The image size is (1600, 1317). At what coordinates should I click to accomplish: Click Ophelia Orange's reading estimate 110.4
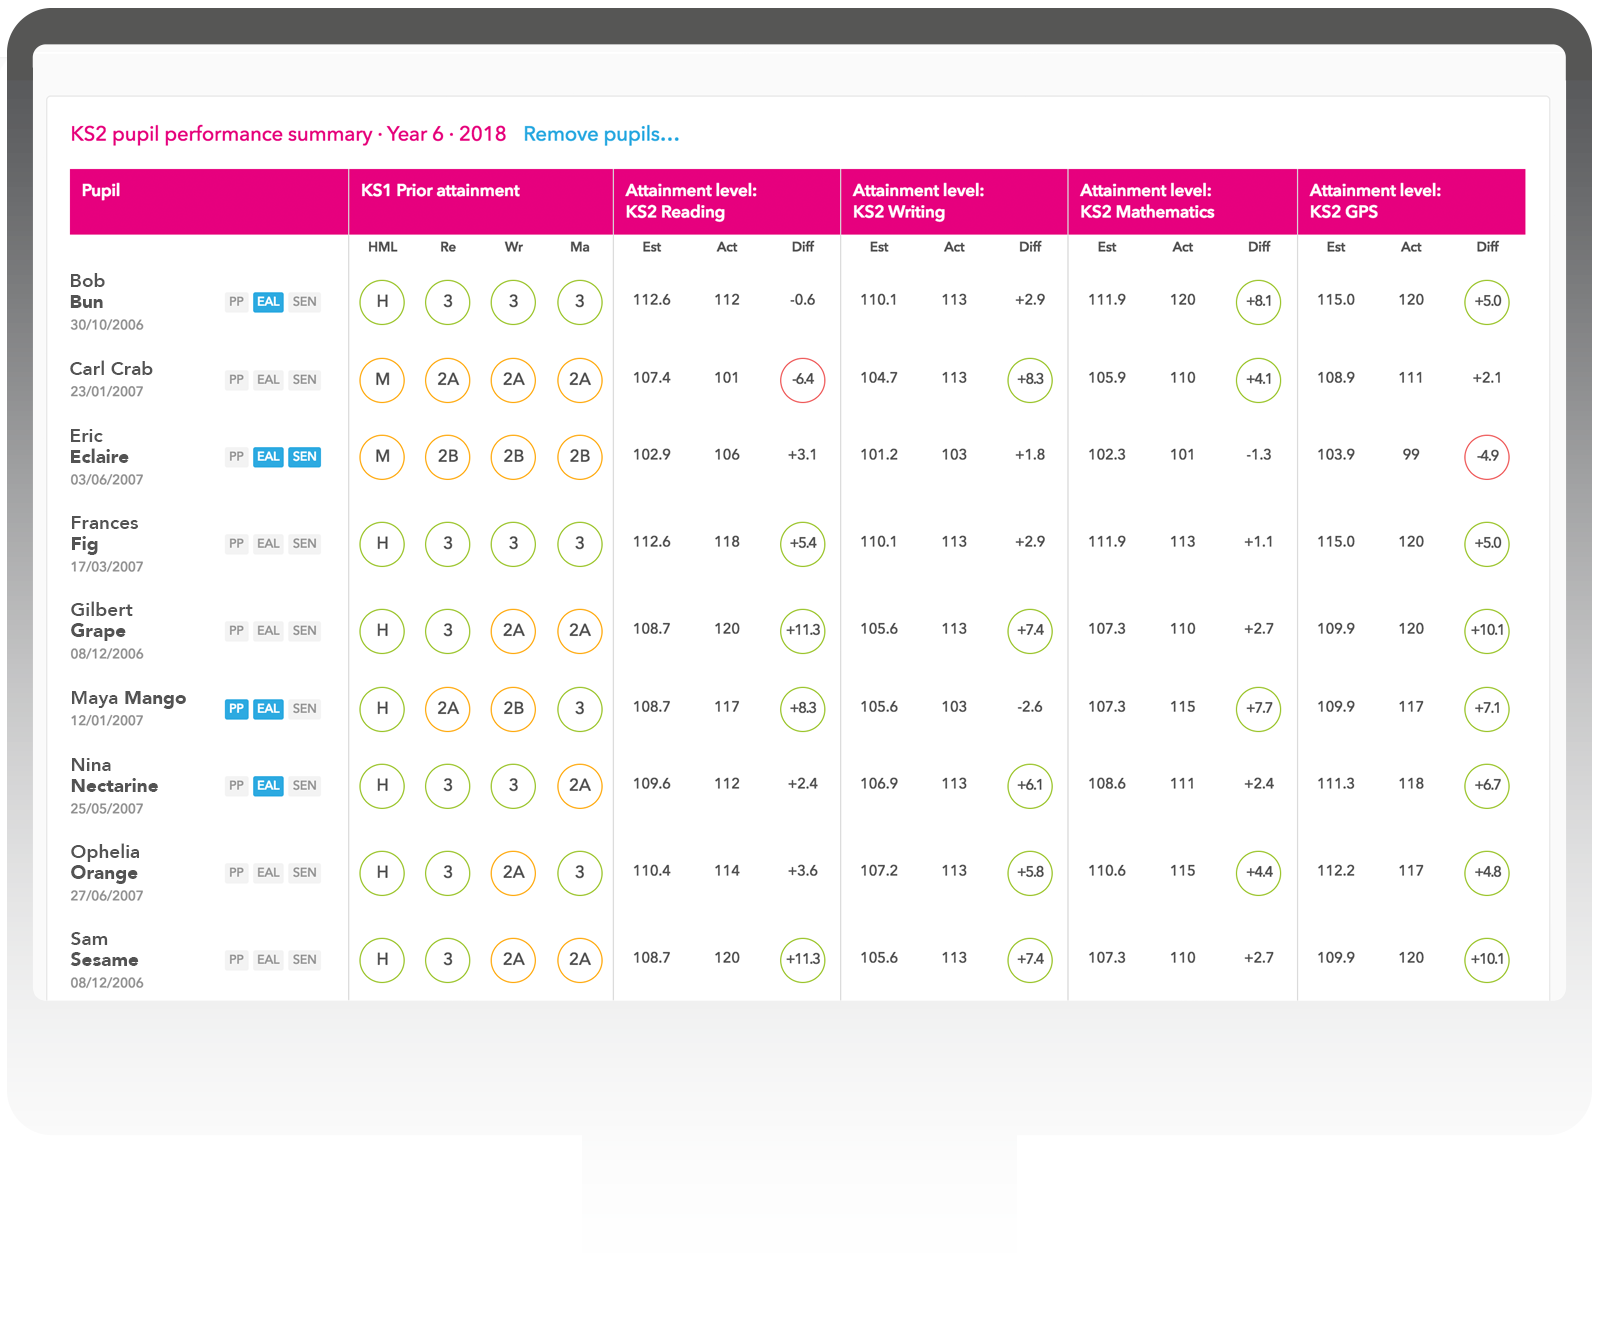point(651,871)
